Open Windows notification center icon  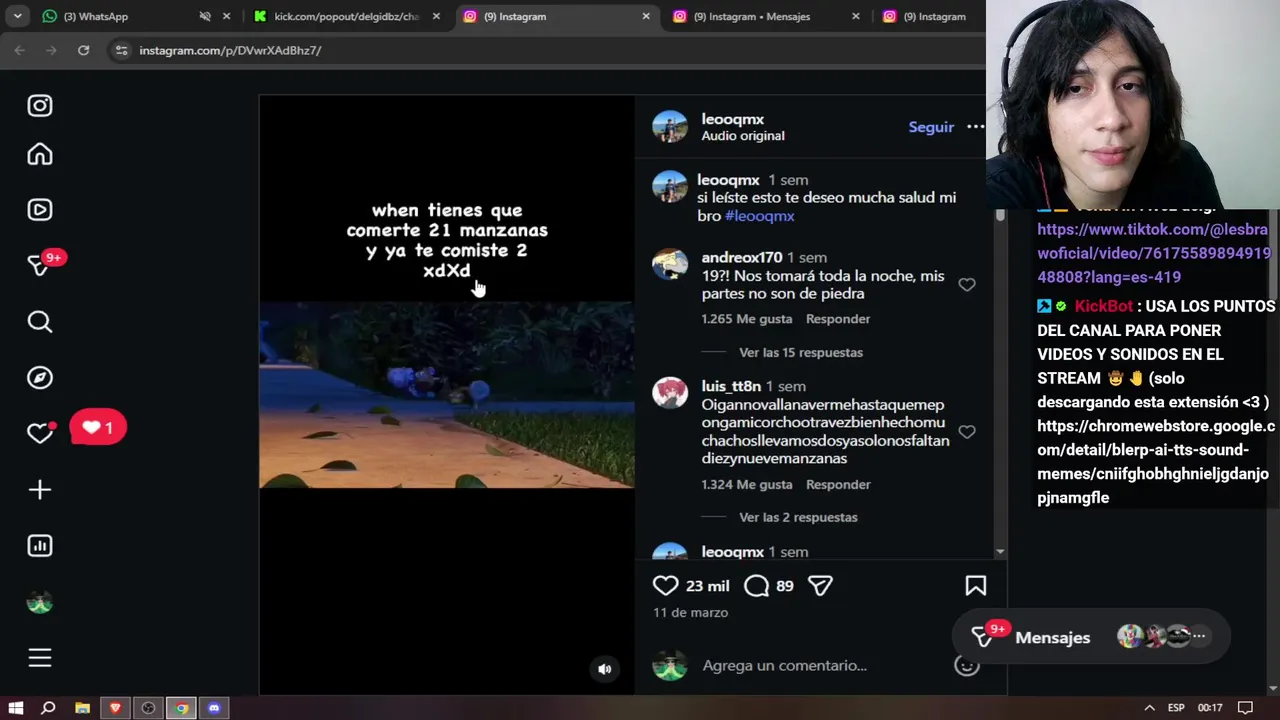coord(1245,708)
